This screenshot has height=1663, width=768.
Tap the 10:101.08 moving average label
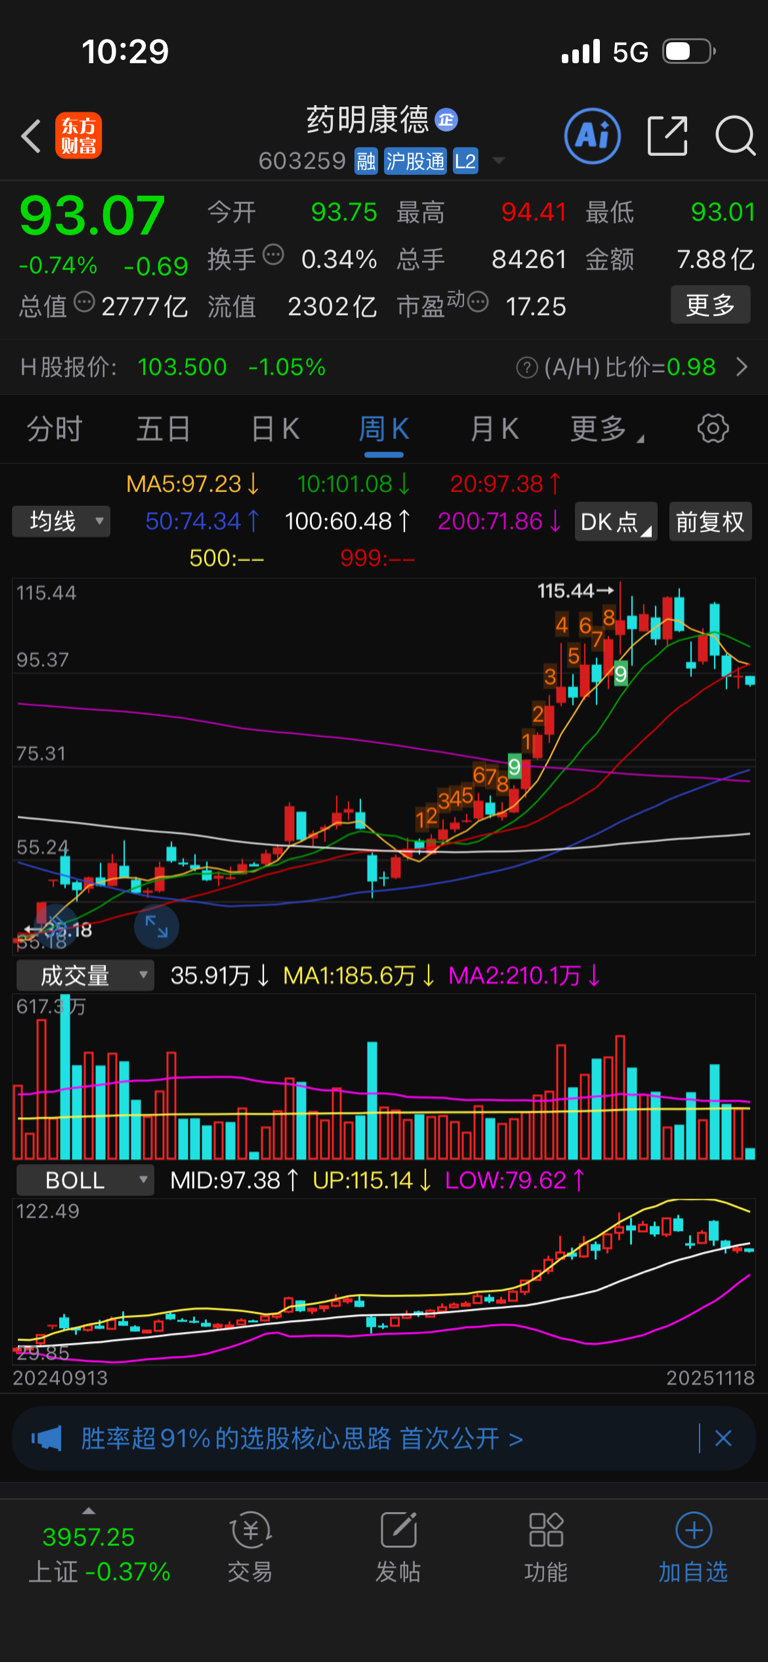pyautogui.click(x=354, y=484)
